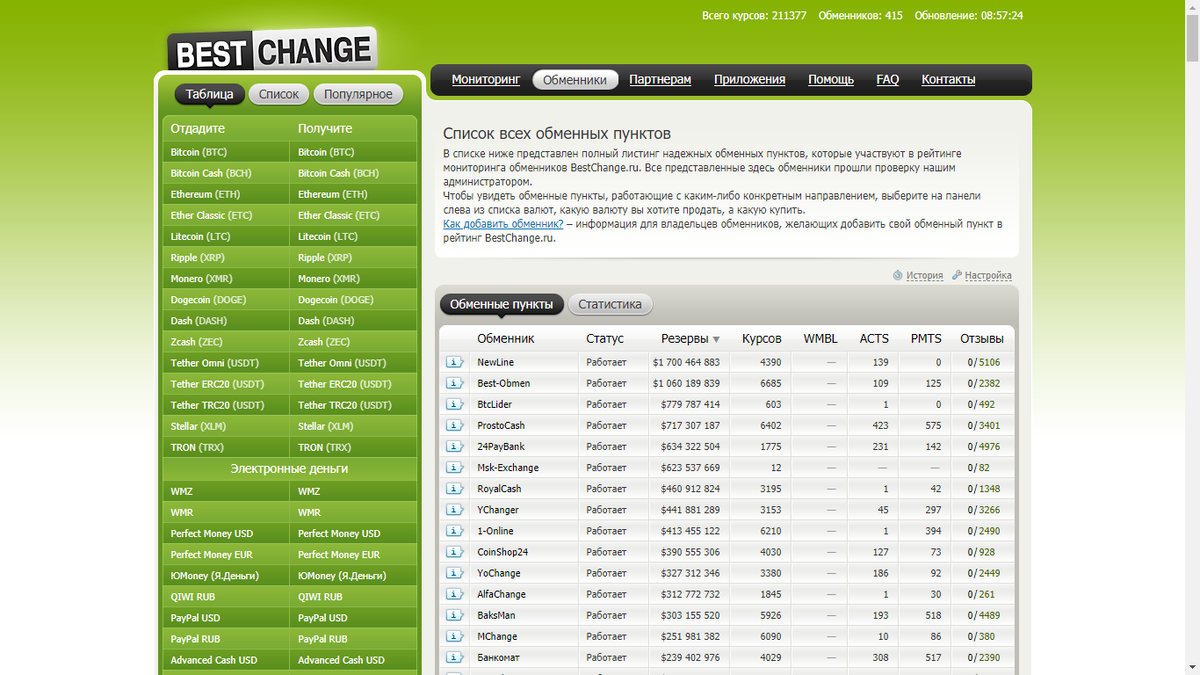Switch to the Статистика tab
This screenshot has height=675, width=1200.
pos(610,304)
